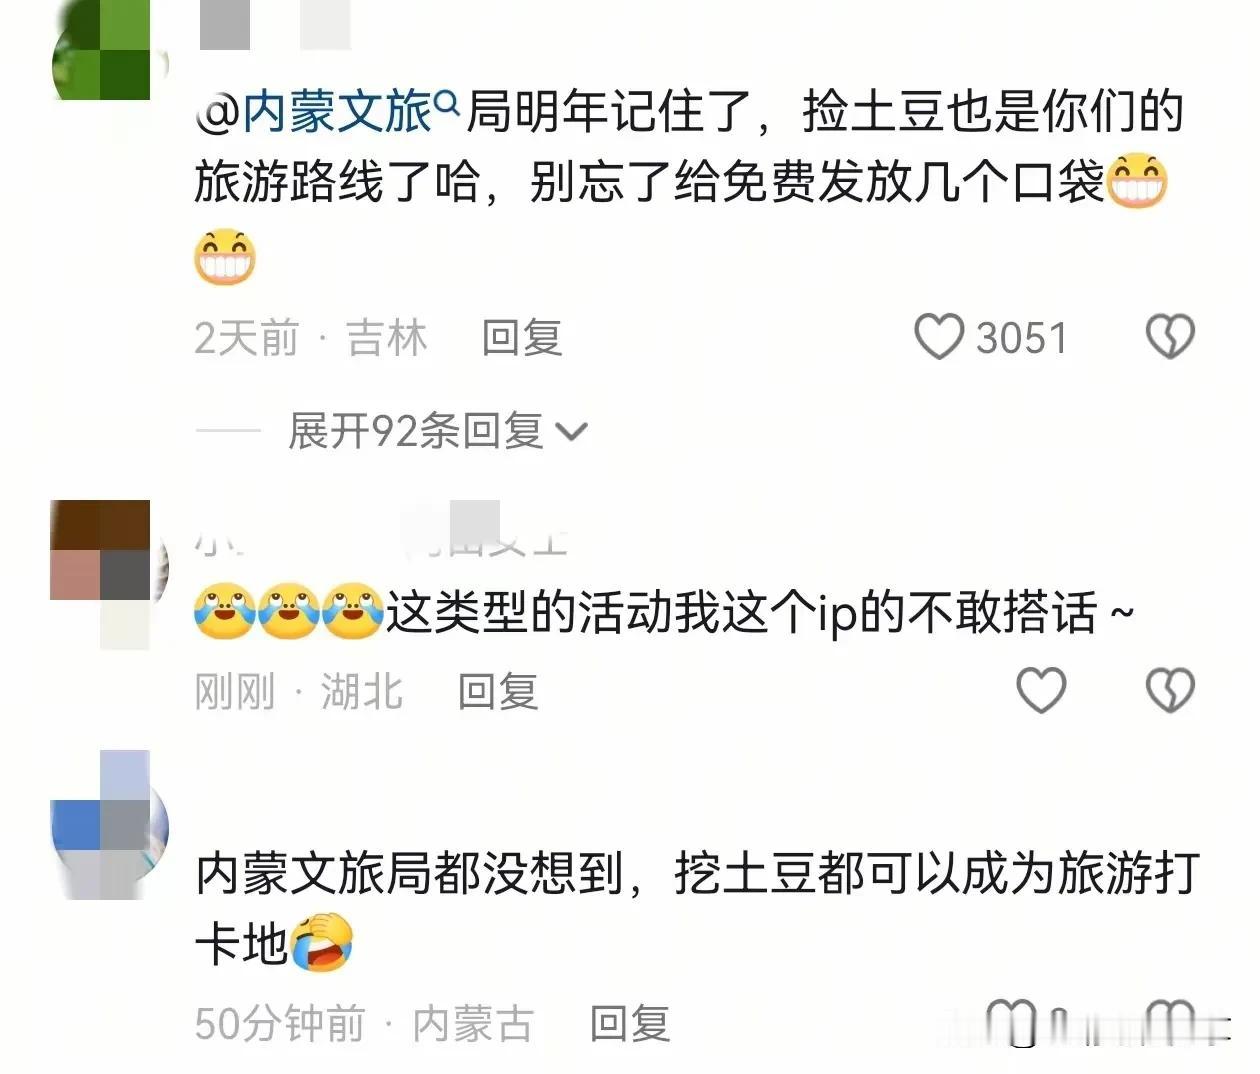Screen dimensions: 1260x1074
Task: Expand the 92 replies thread
Action: 437,431
